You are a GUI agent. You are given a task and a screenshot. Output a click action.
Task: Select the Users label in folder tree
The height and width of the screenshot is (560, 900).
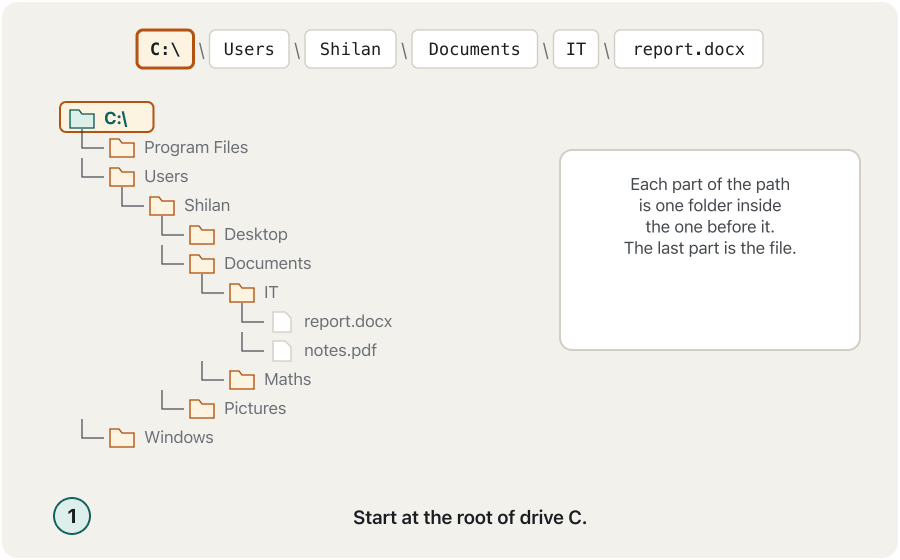pos(166,176)
